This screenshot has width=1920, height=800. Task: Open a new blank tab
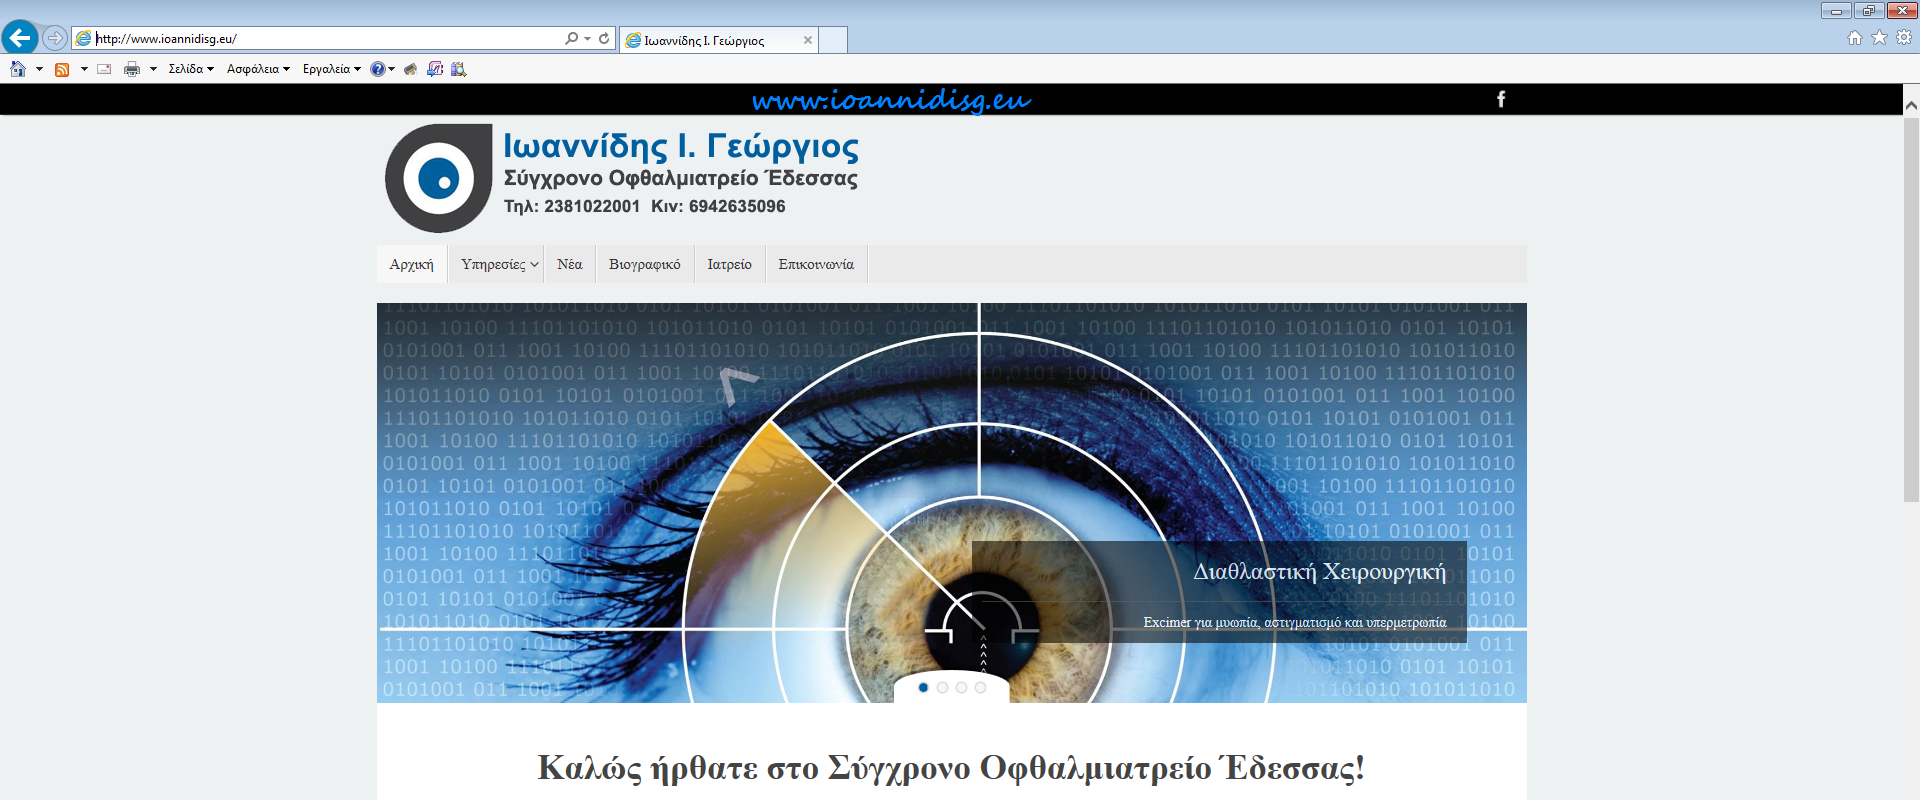[x=833, y=40]
